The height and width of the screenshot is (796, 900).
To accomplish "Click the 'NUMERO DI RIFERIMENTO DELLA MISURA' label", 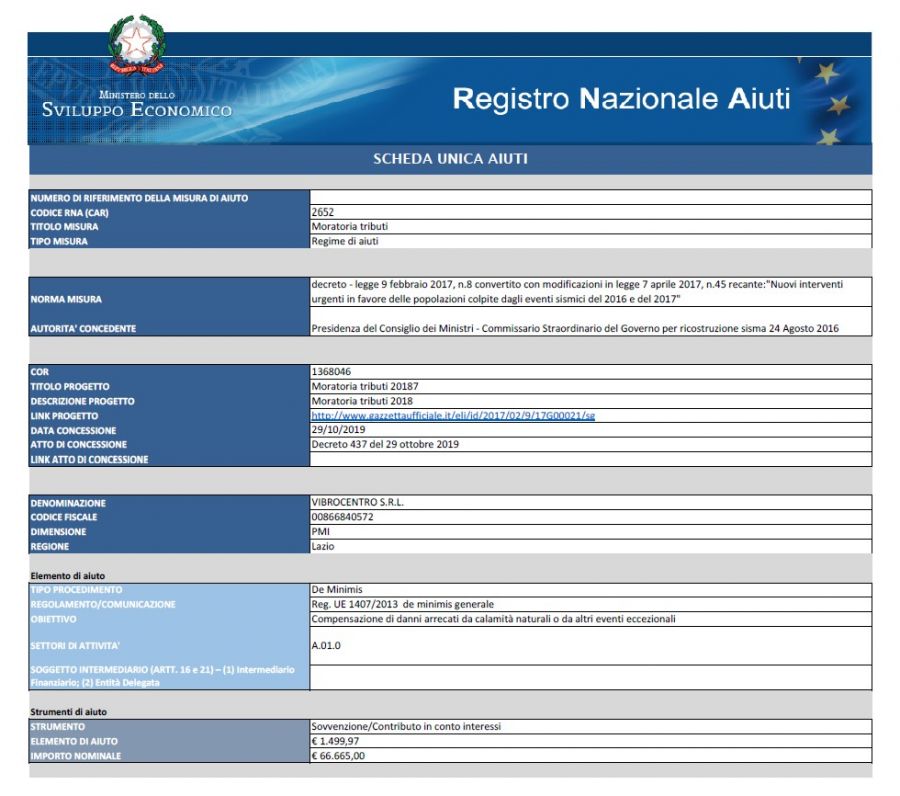I will [139, 198].
